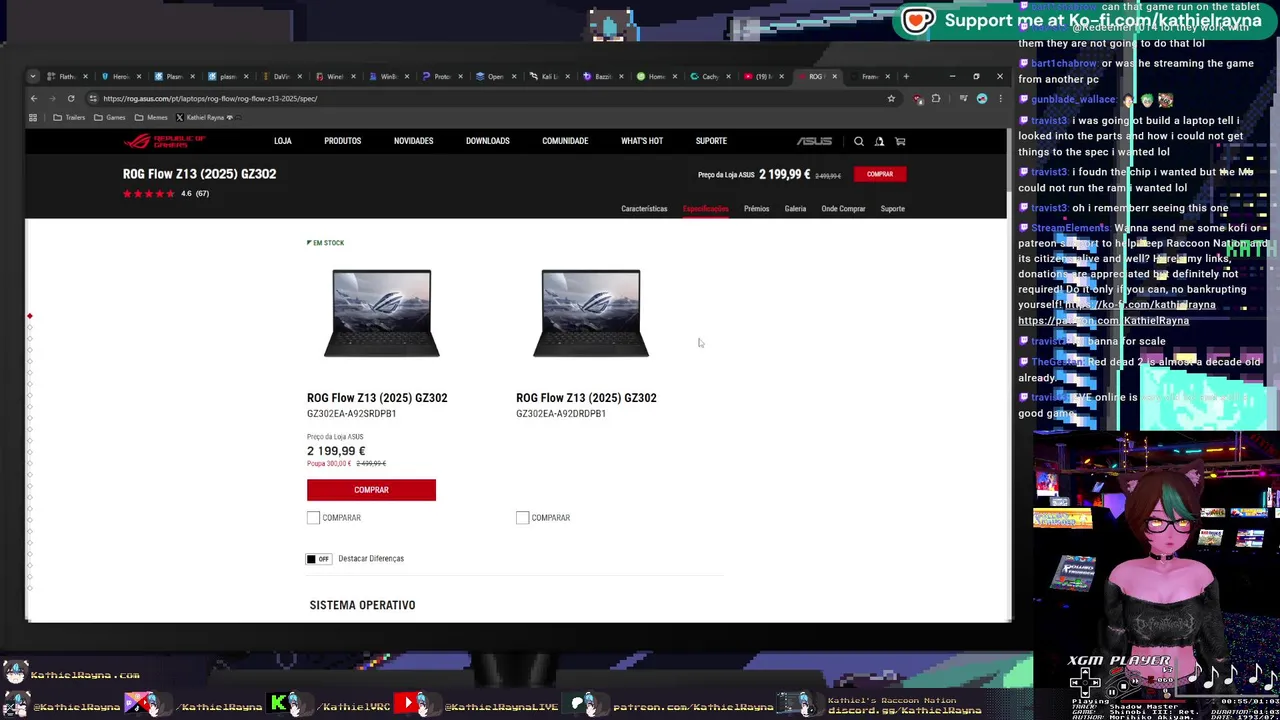This screenshot has width=1280, height=720.
Task: Switch to the Especificações tab
Action: [x=706, y=209]
